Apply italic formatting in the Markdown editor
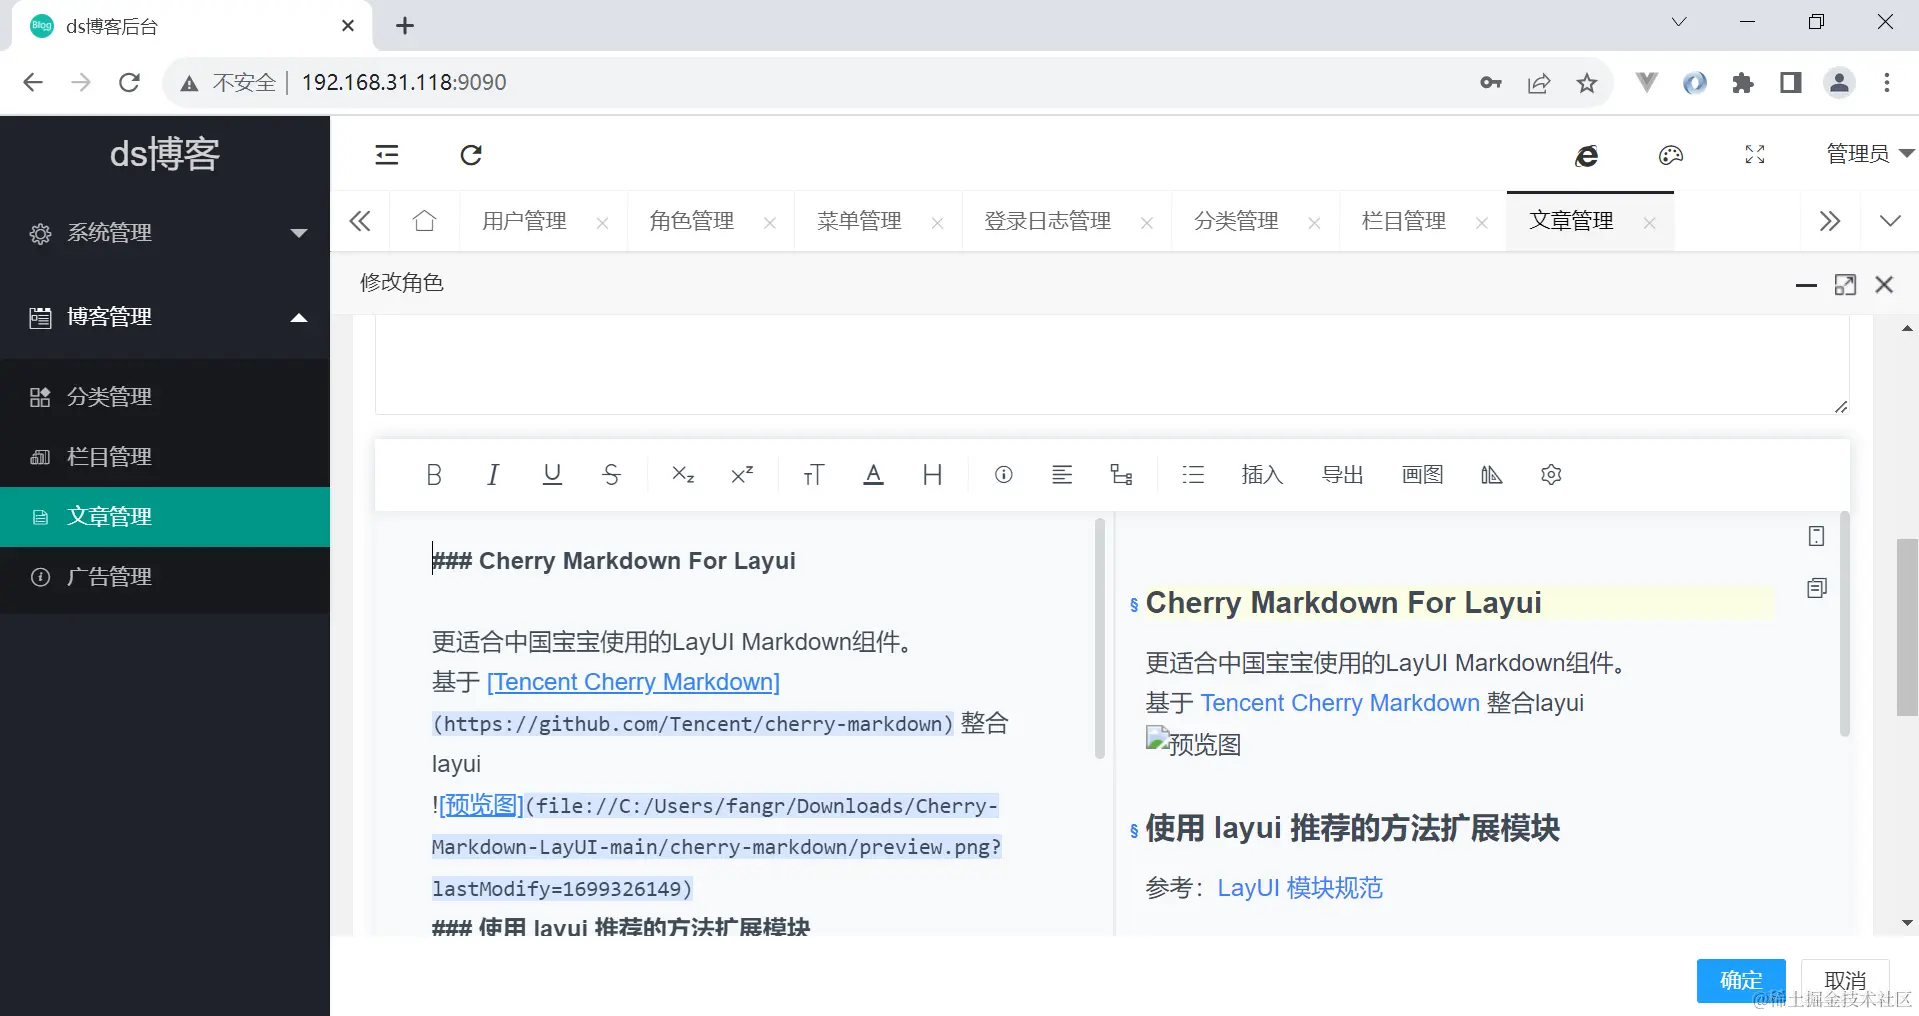 pyautogui.click(x=492, y=475)
